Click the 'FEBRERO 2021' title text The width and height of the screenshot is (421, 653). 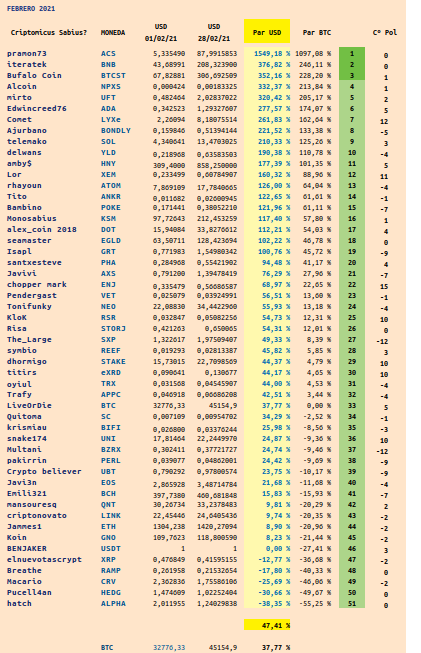(x=31, y=8)
